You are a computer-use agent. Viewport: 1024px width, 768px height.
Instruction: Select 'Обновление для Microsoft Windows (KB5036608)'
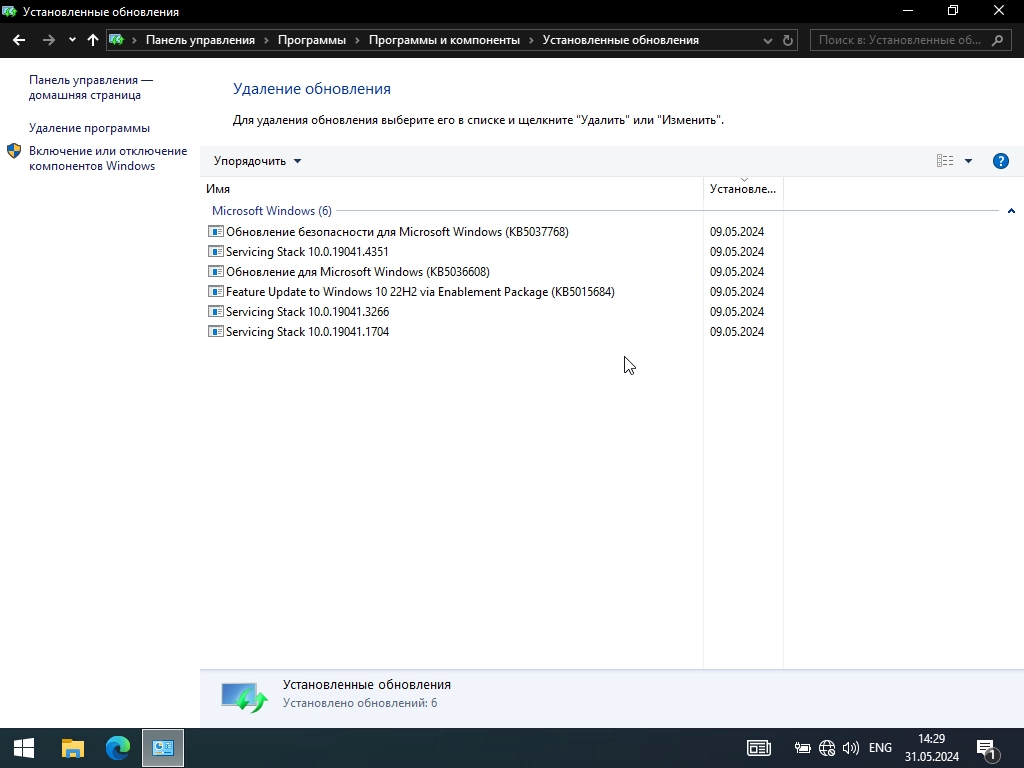[x=357, y=272]
